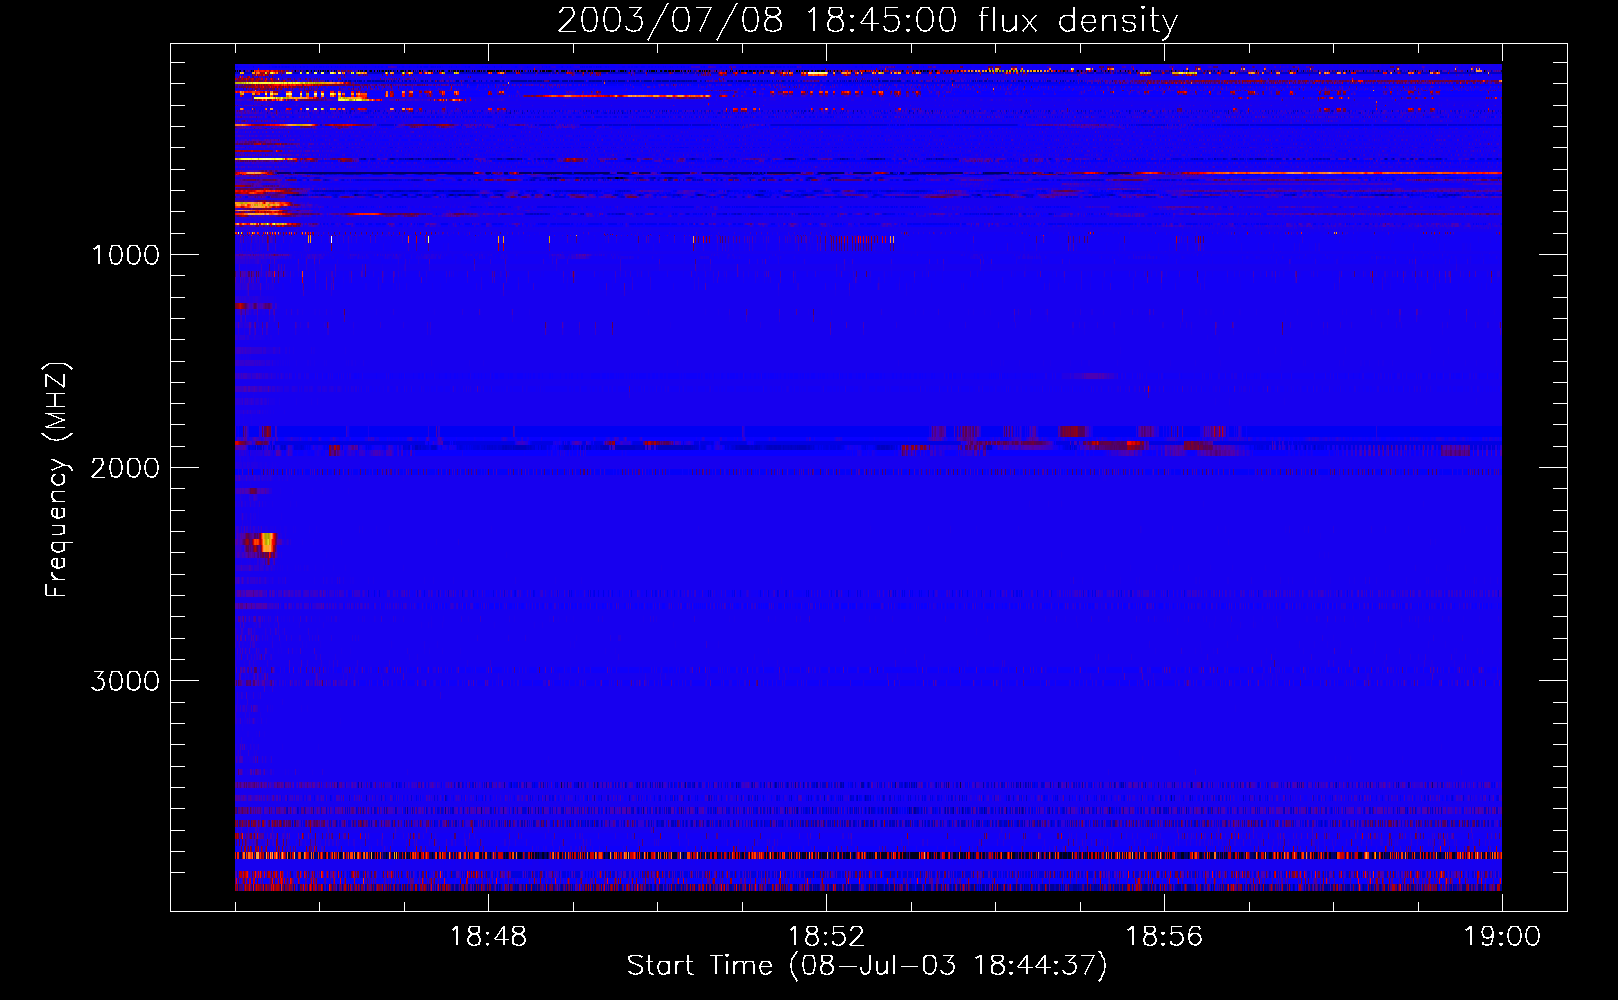Click the 18:56 time tick label

[1164, 937]
